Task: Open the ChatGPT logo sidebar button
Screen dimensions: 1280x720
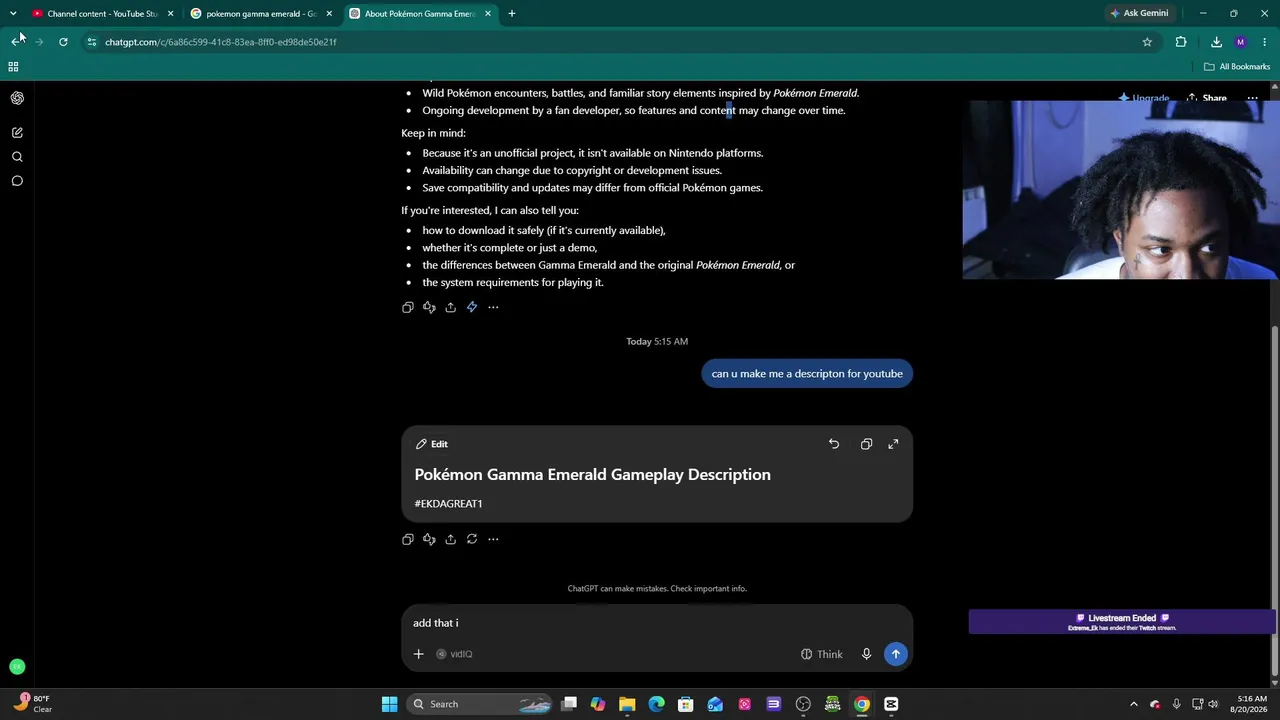Action: (x=17, y=98)
